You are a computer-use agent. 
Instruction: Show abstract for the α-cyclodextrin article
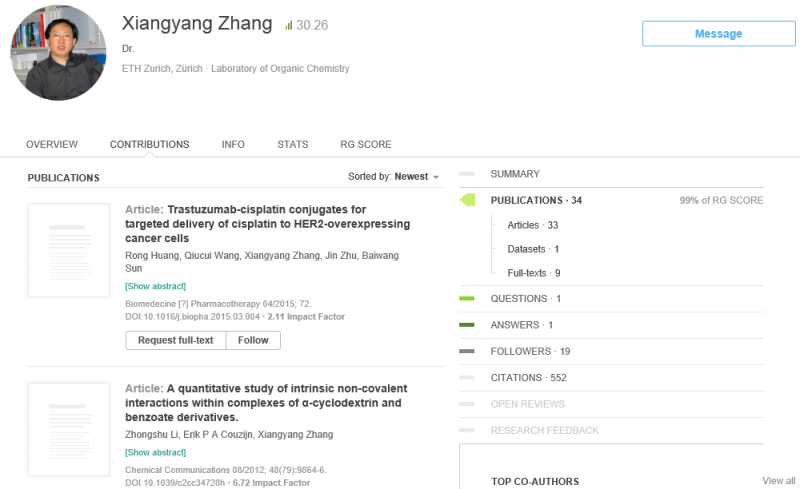155,453
